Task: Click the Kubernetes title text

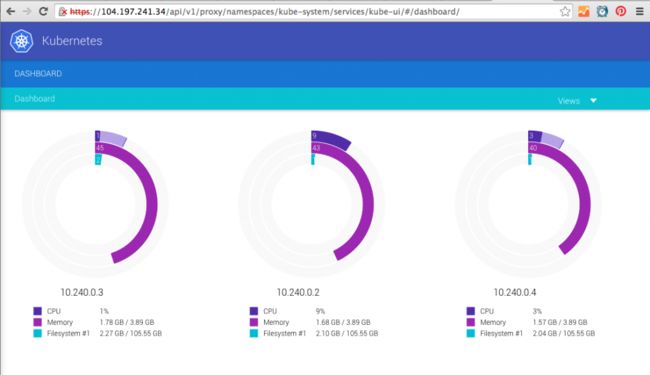Action: 72,41
